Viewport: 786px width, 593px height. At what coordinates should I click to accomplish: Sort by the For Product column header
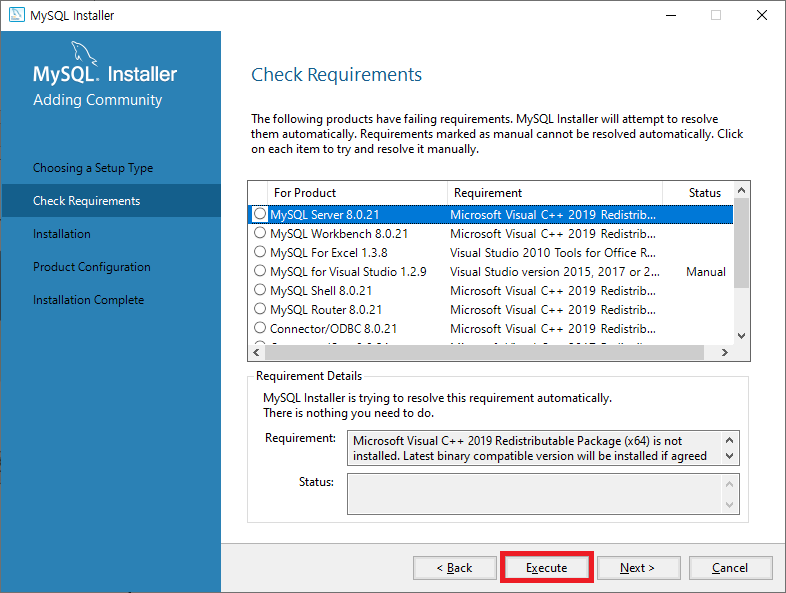click(x=357, y=193)
